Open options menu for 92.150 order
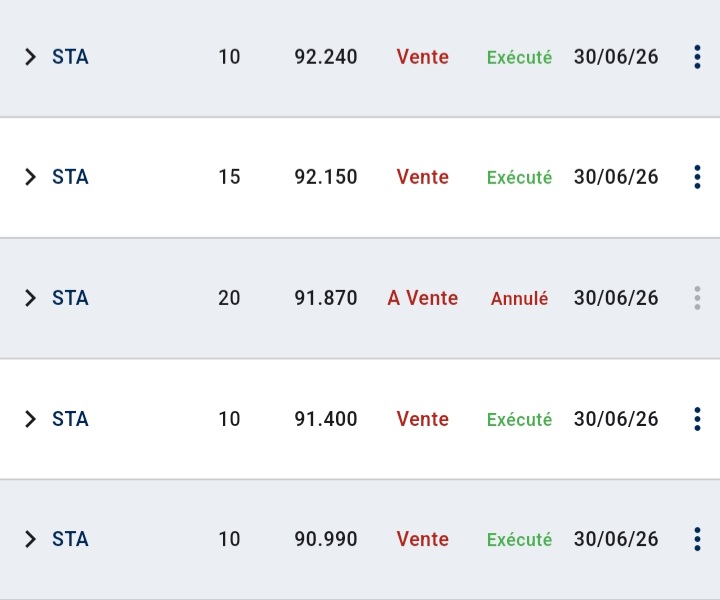This screenshot has height=600, width=720. 697,177
